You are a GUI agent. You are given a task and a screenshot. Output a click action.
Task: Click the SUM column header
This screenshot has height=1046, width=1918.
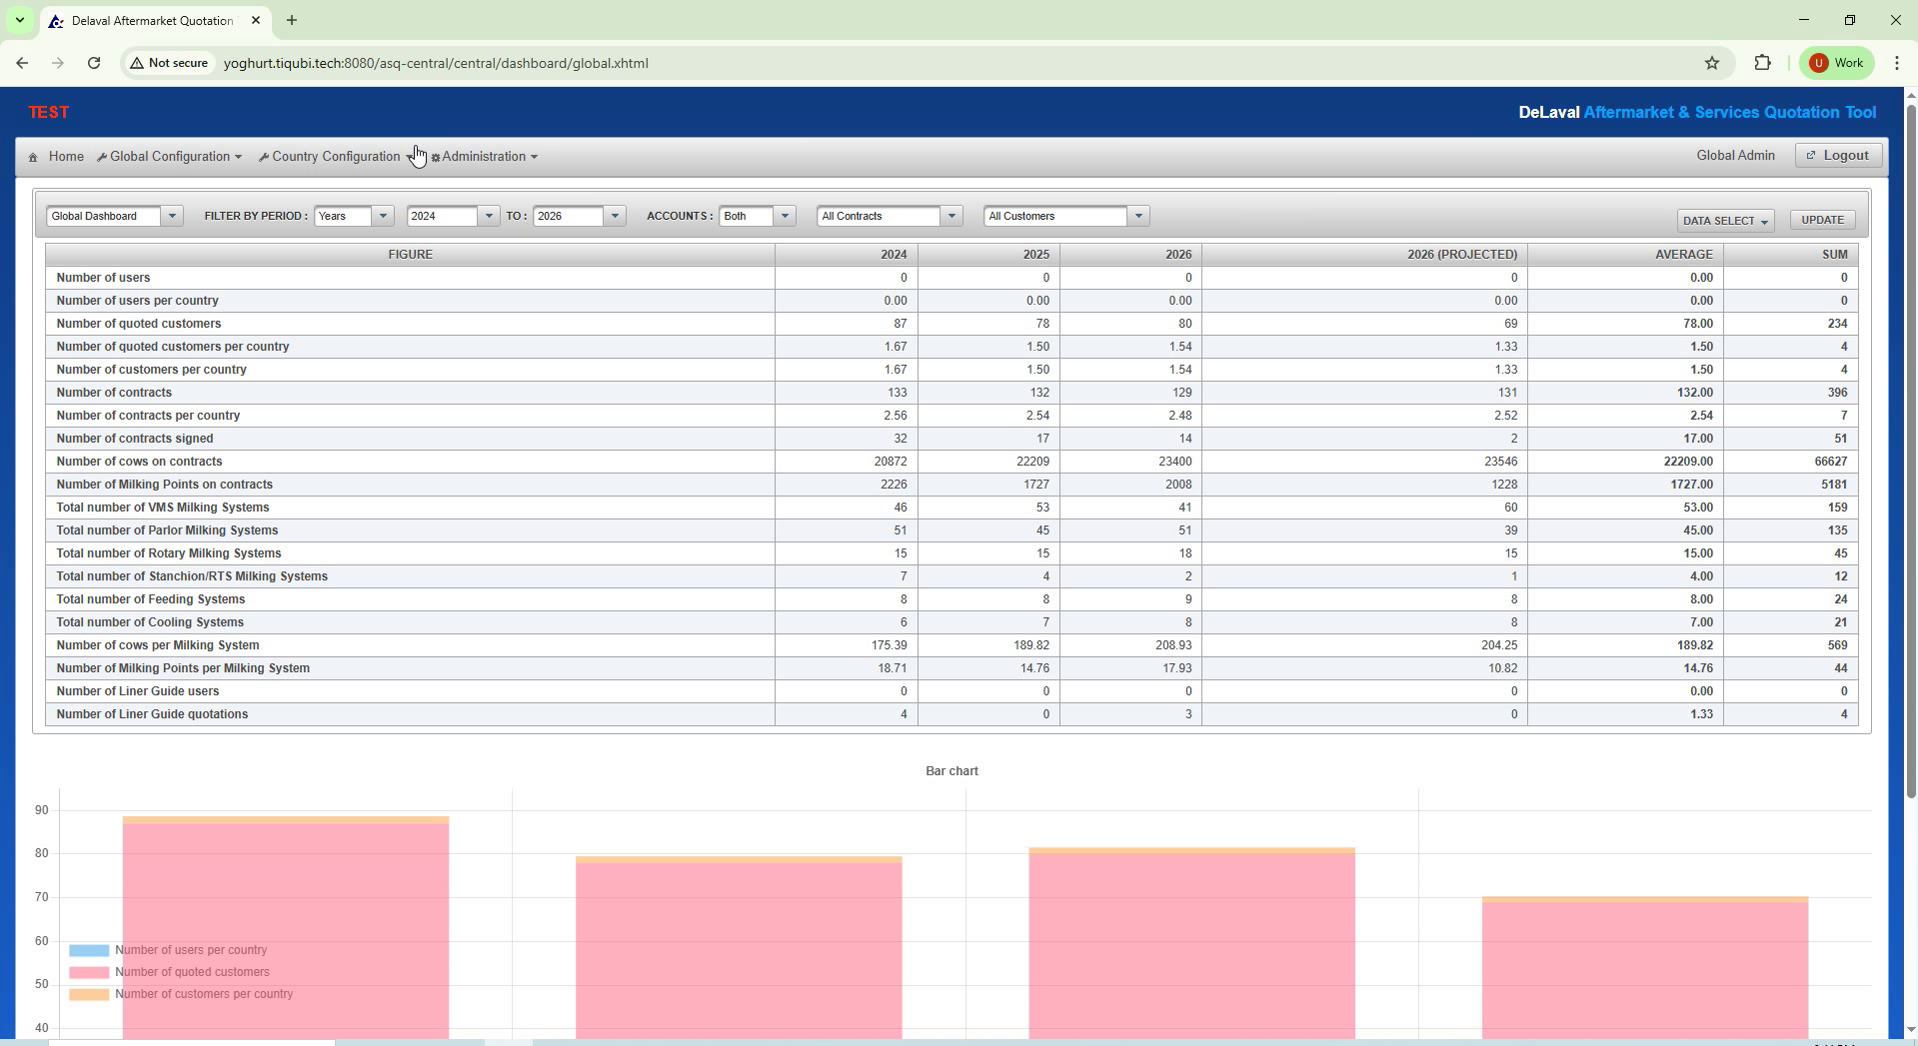(1790, 255)
